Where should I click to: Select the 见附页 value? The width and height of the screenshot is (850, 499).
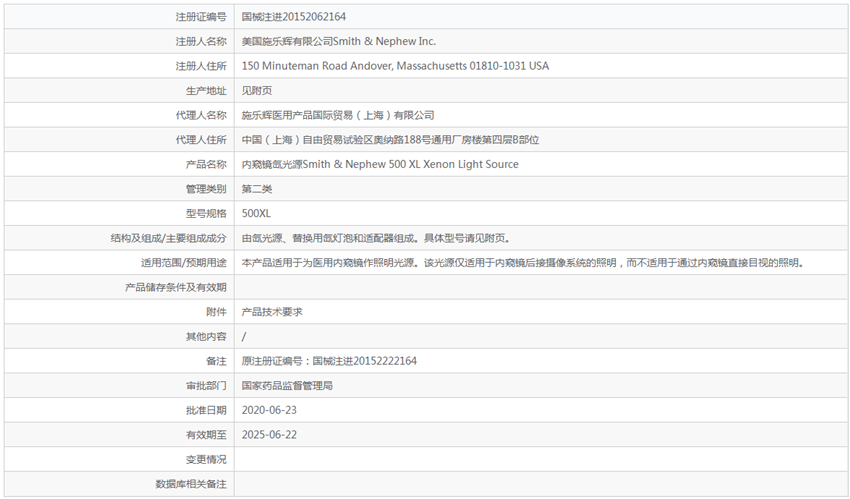tap(257, 90)
